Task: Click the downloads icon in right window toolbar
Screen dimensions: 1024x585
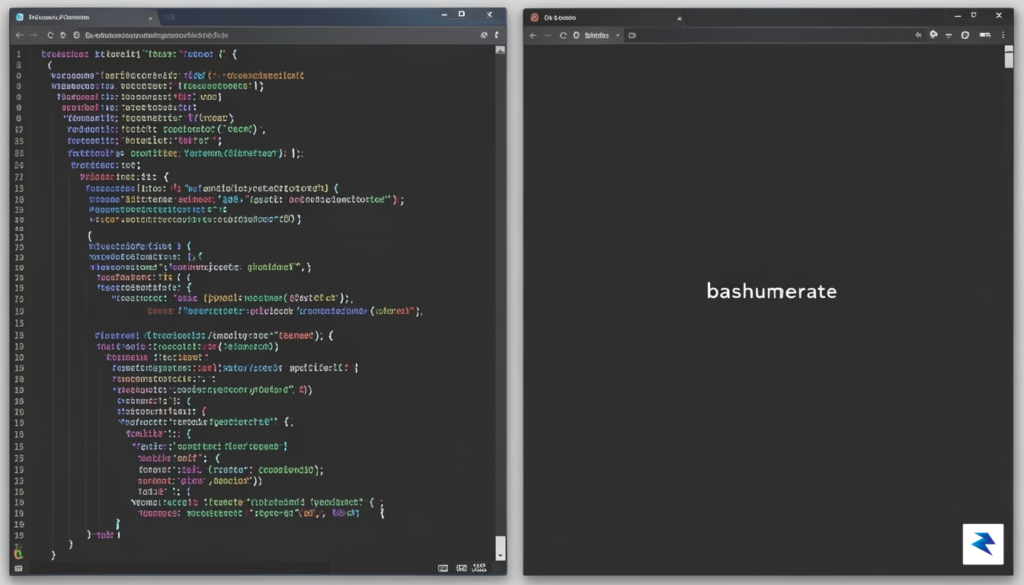Action: click(x=949, y=35)
